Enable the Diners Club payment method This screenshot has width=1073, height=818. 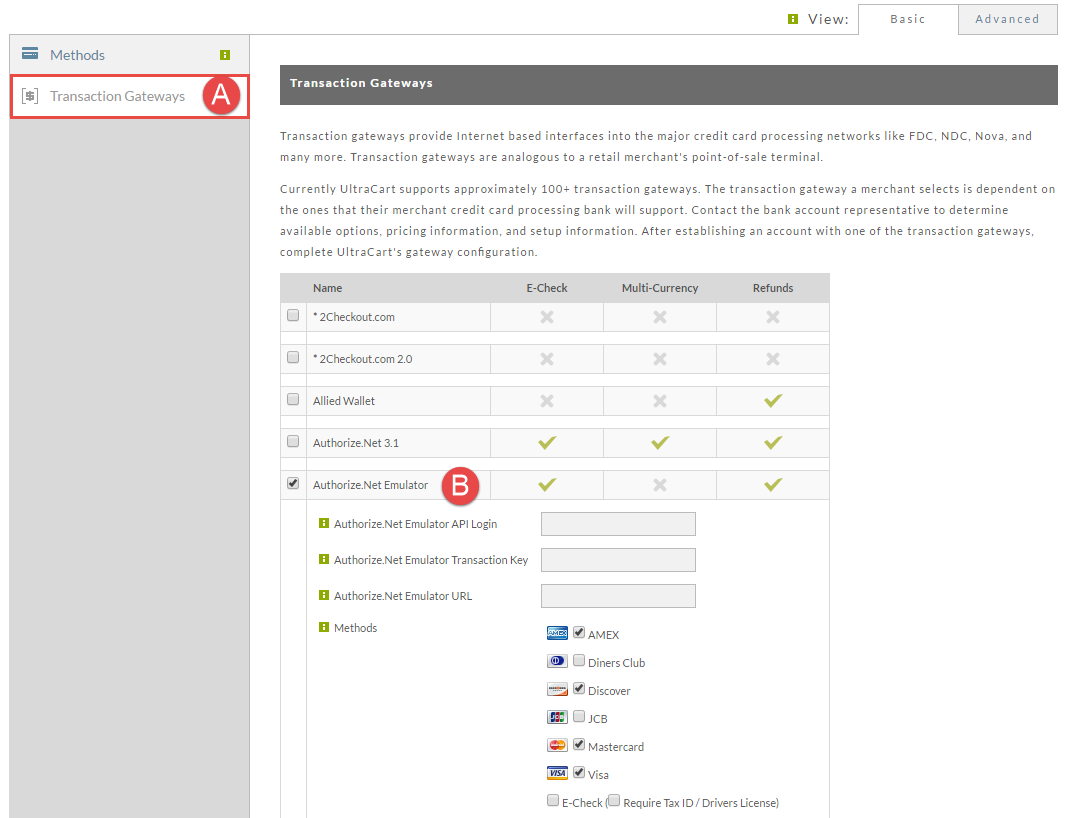tap(579, 661)
